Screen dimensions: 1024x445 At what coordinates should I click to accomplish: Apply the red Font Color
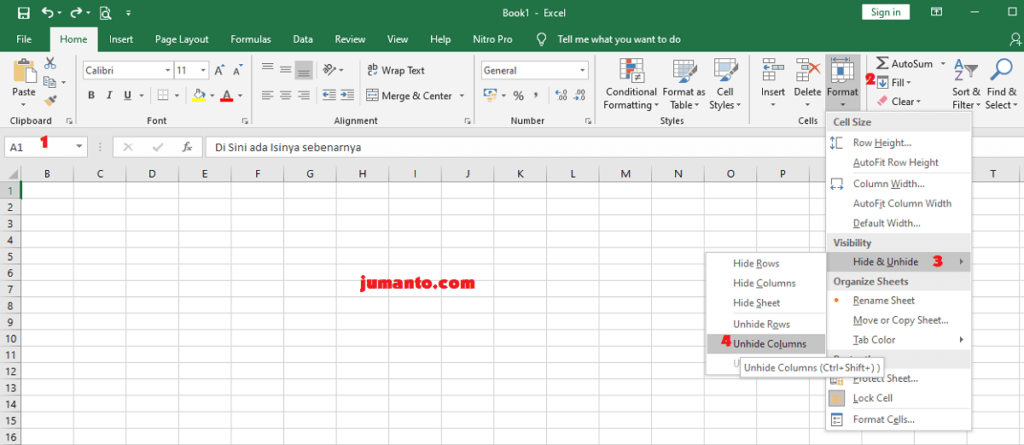tap(227, 95)
